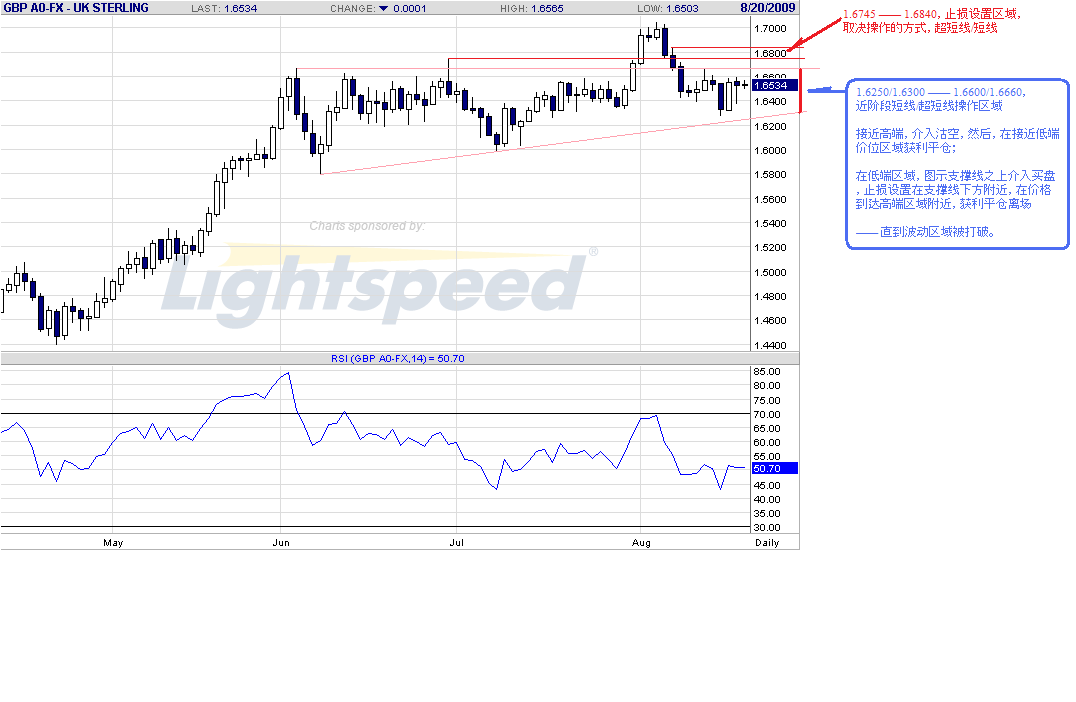This screenshot has height=702, width=1076.
Task: Click the RSI 75.00 axis label
Action: pos(767,401)
